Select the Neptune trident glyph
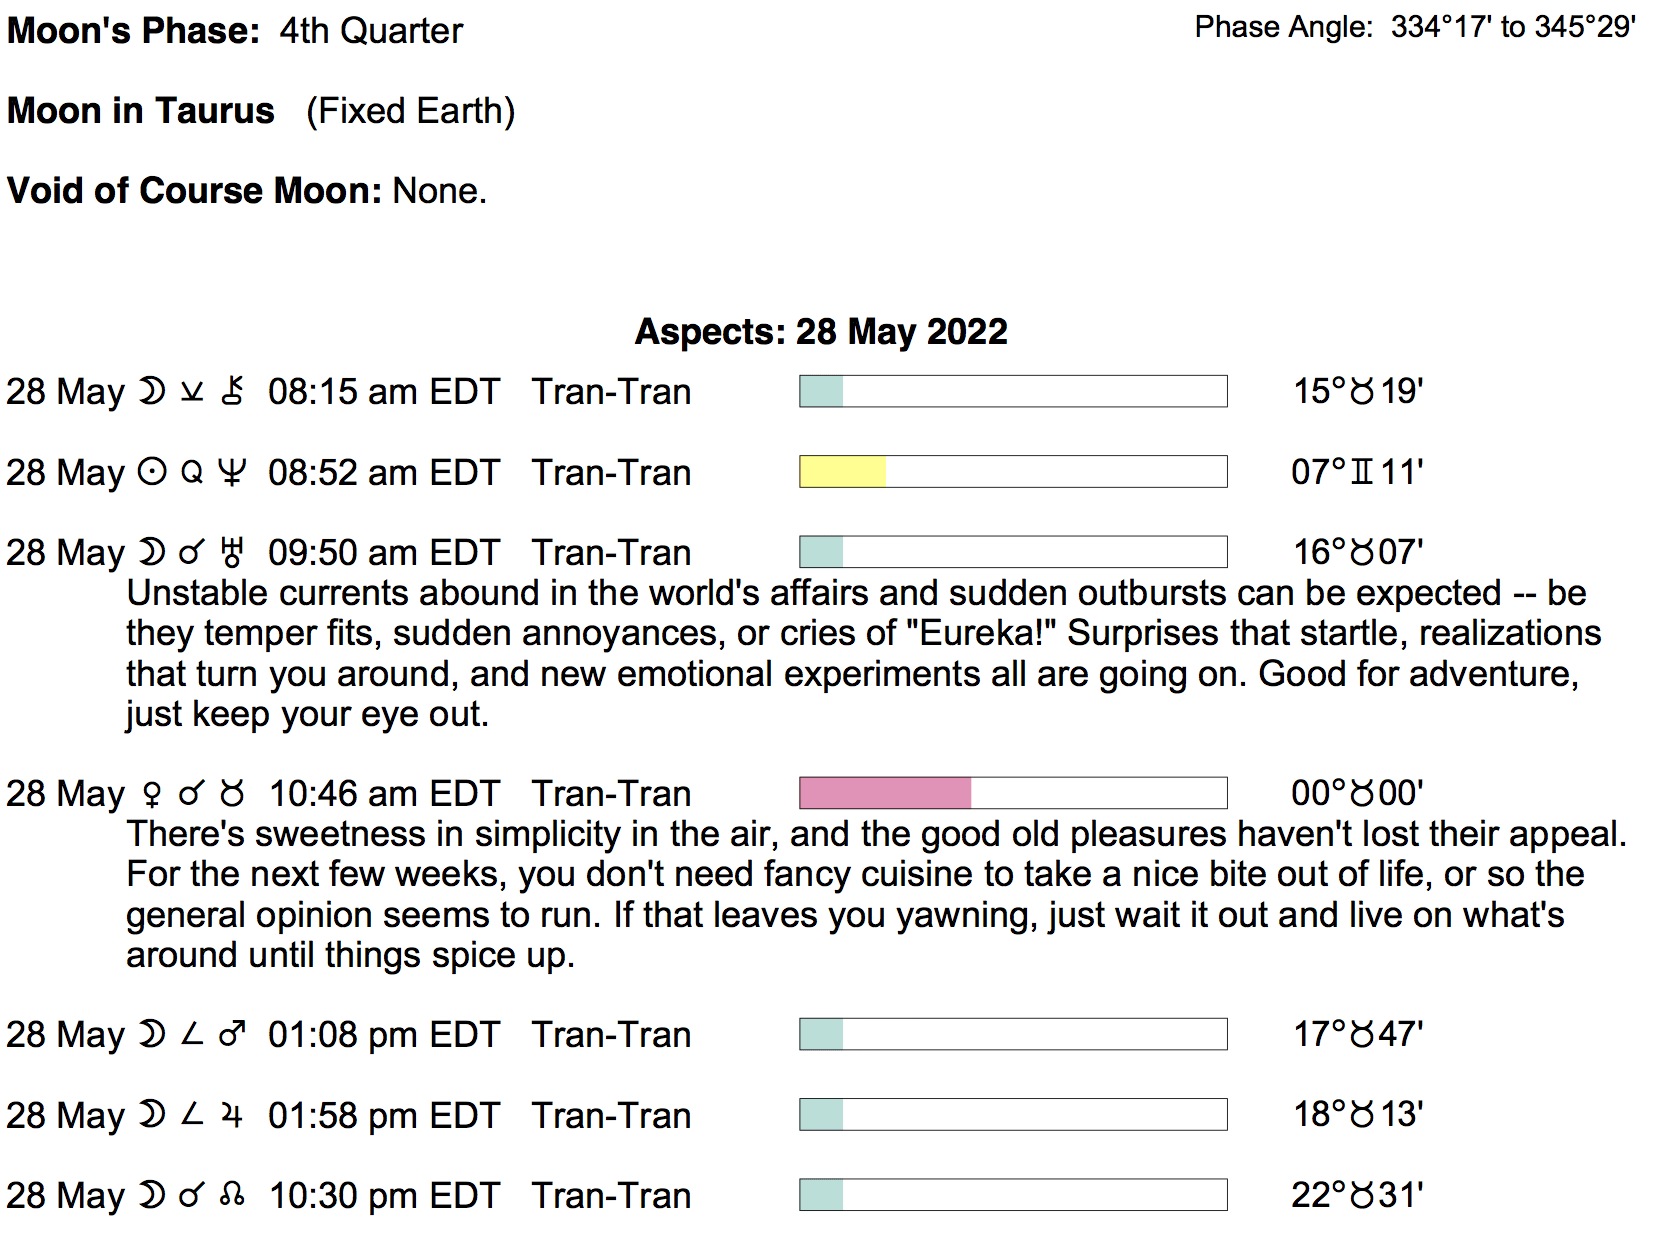1676x1242 pixels. [x=232, y=472]
